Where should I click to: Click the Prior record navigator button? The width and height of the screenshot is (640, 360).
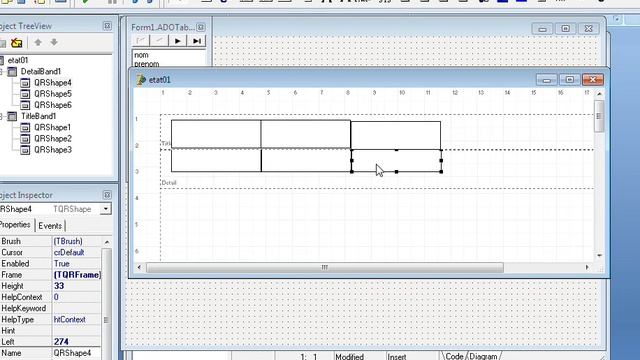coord(159,41)
